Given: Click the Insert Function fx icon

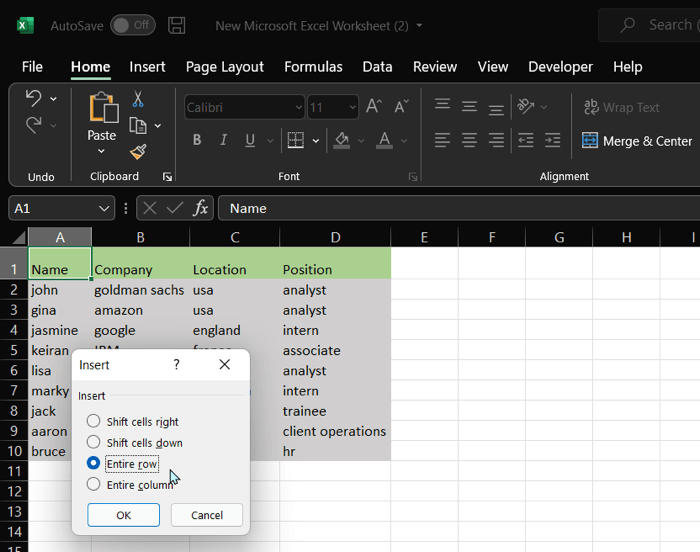Looking at the screenshot, I should pyautogui.click(x=201, y=208).
